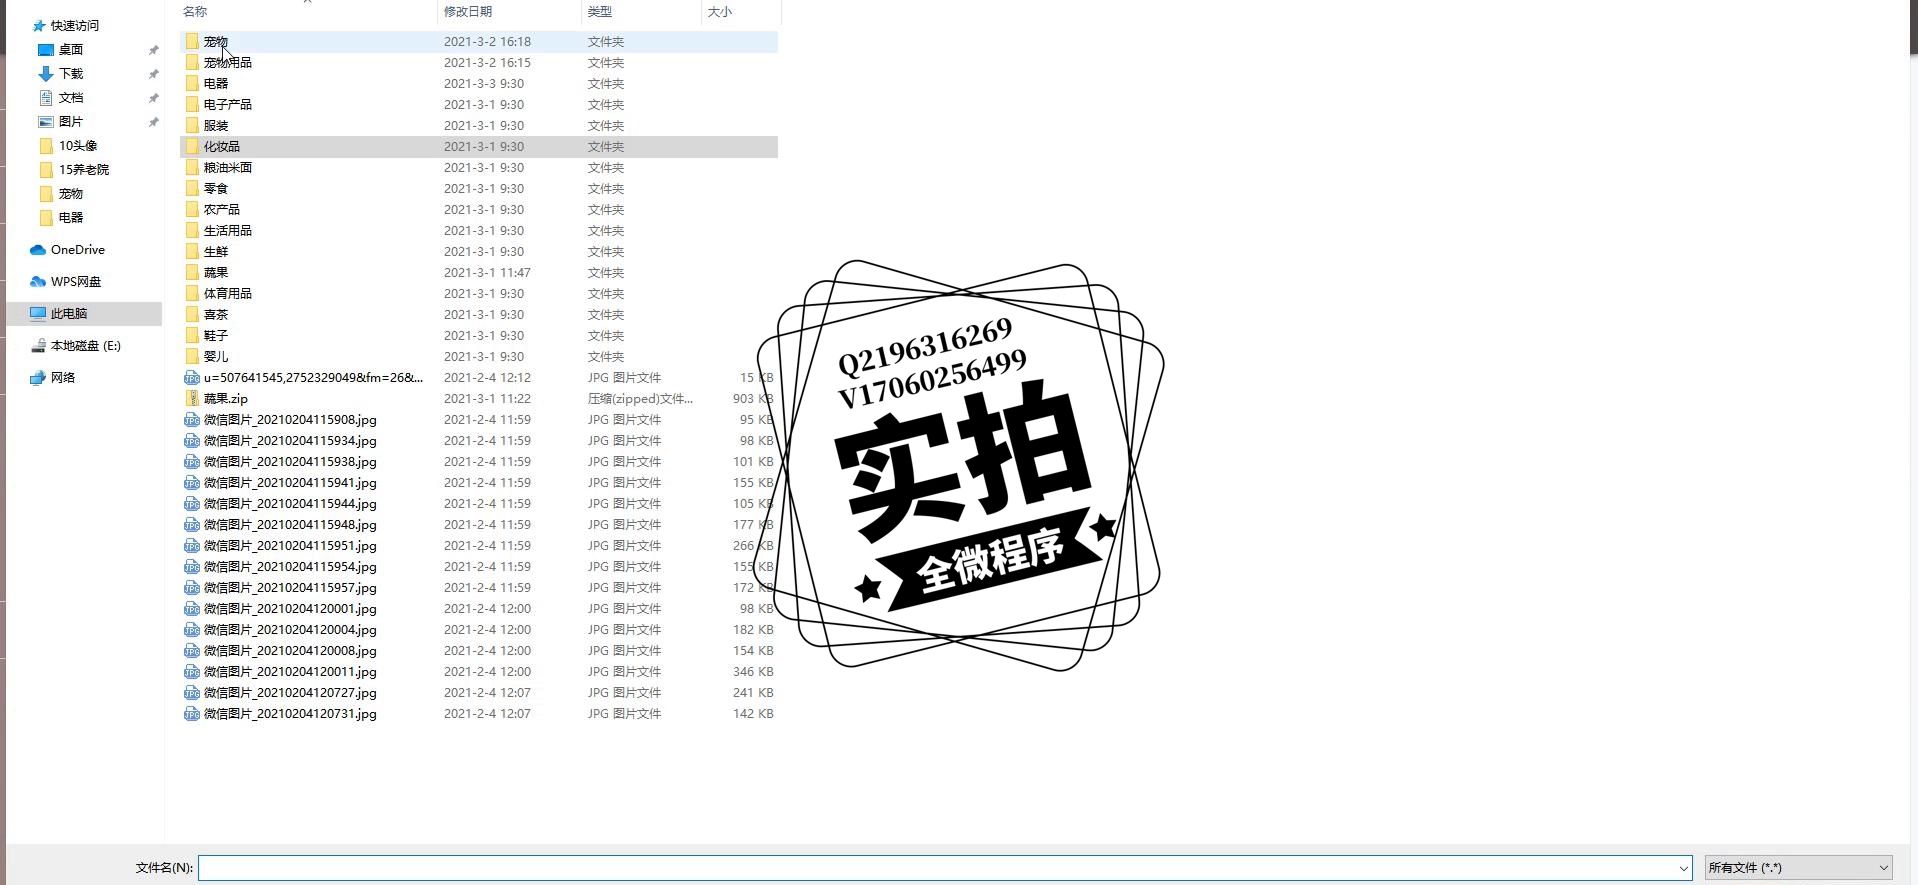Viewport: 1918px width, 885px height.
Task: Select JPG icon of u=507641545 file
Action: coord(192,378)
